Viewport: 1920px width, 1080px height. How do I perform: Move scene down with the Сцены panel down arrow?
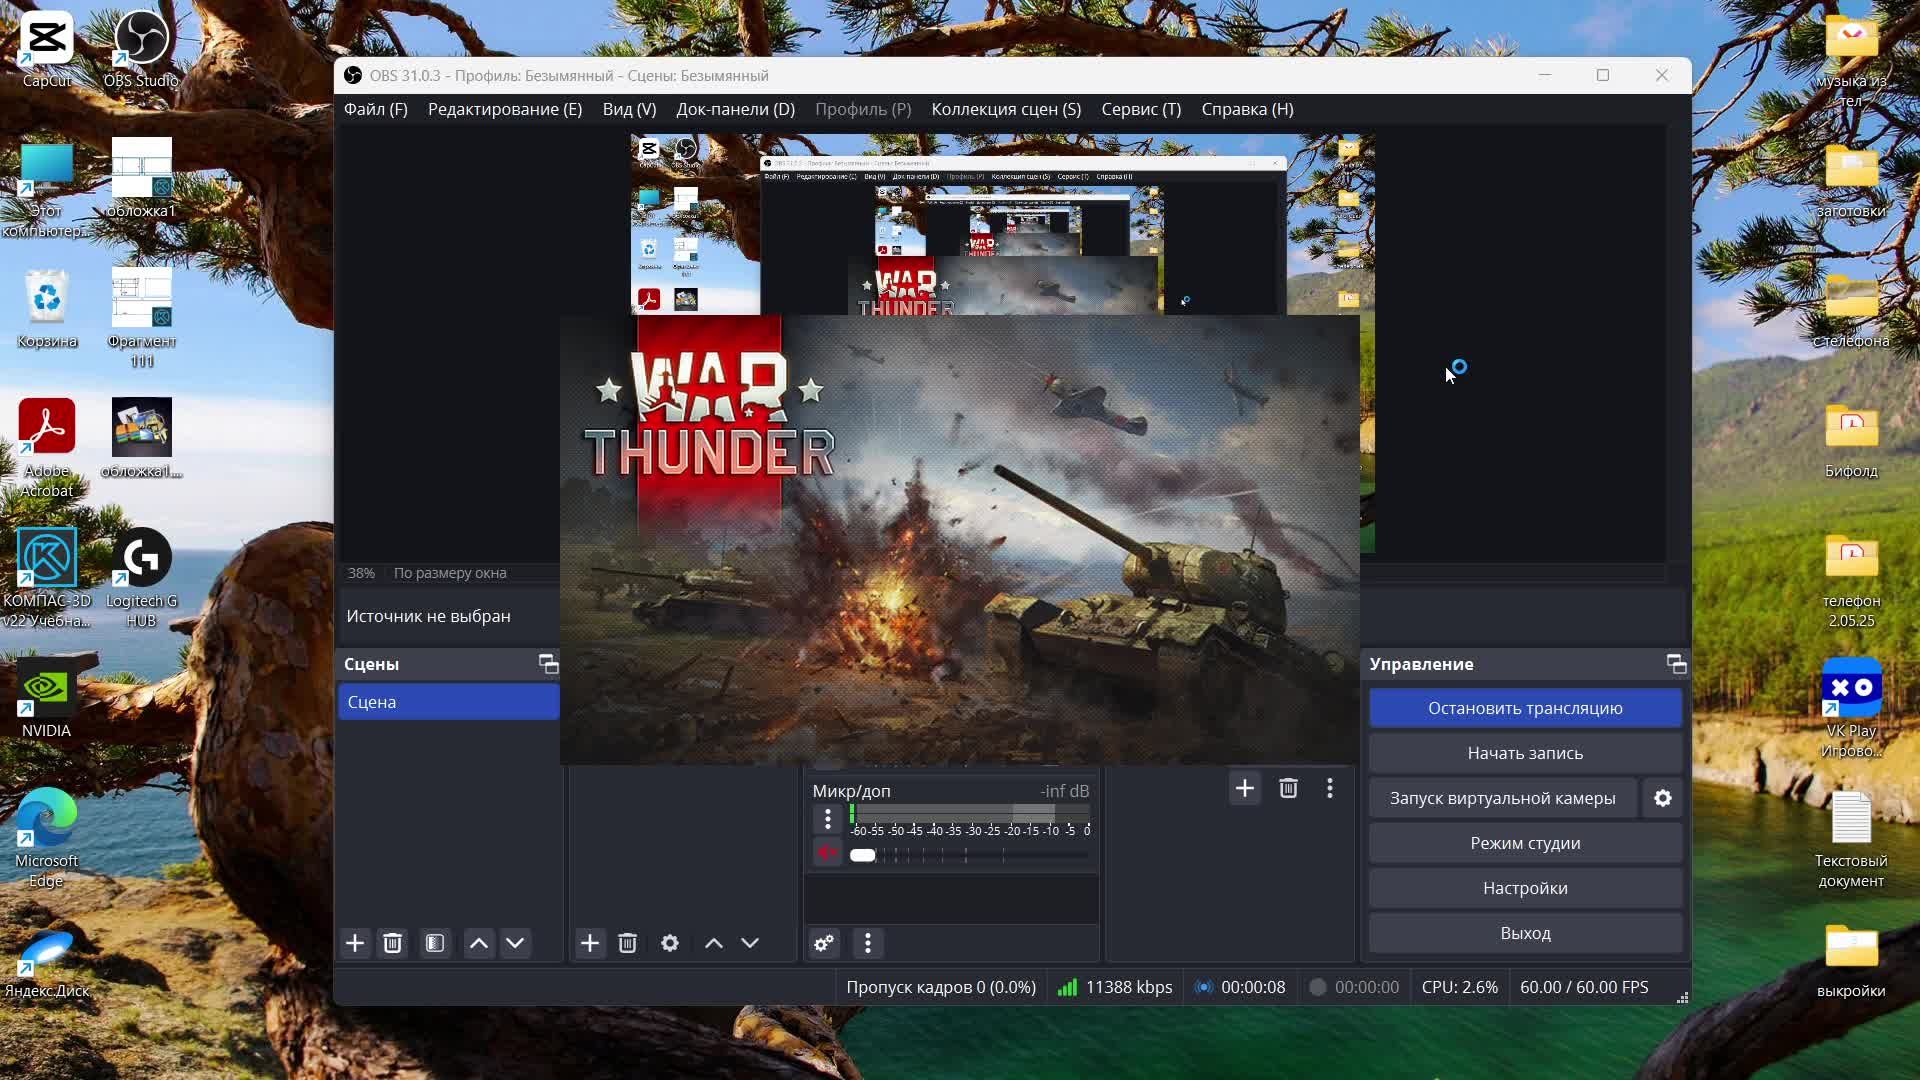coord(515,943)
